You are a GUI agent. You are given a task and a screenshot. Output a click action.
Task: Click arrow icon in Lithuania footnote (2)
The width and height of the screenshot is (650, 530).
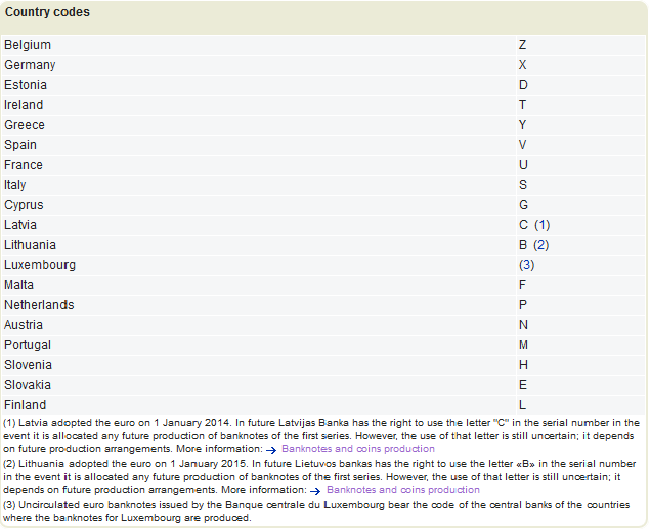pos(315,491)
